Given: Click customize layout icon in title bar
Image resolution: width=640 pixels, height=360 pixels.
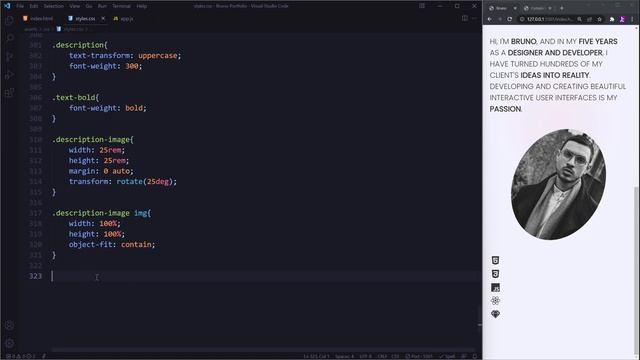Looking at the screenshot, I should pos(422,6).
